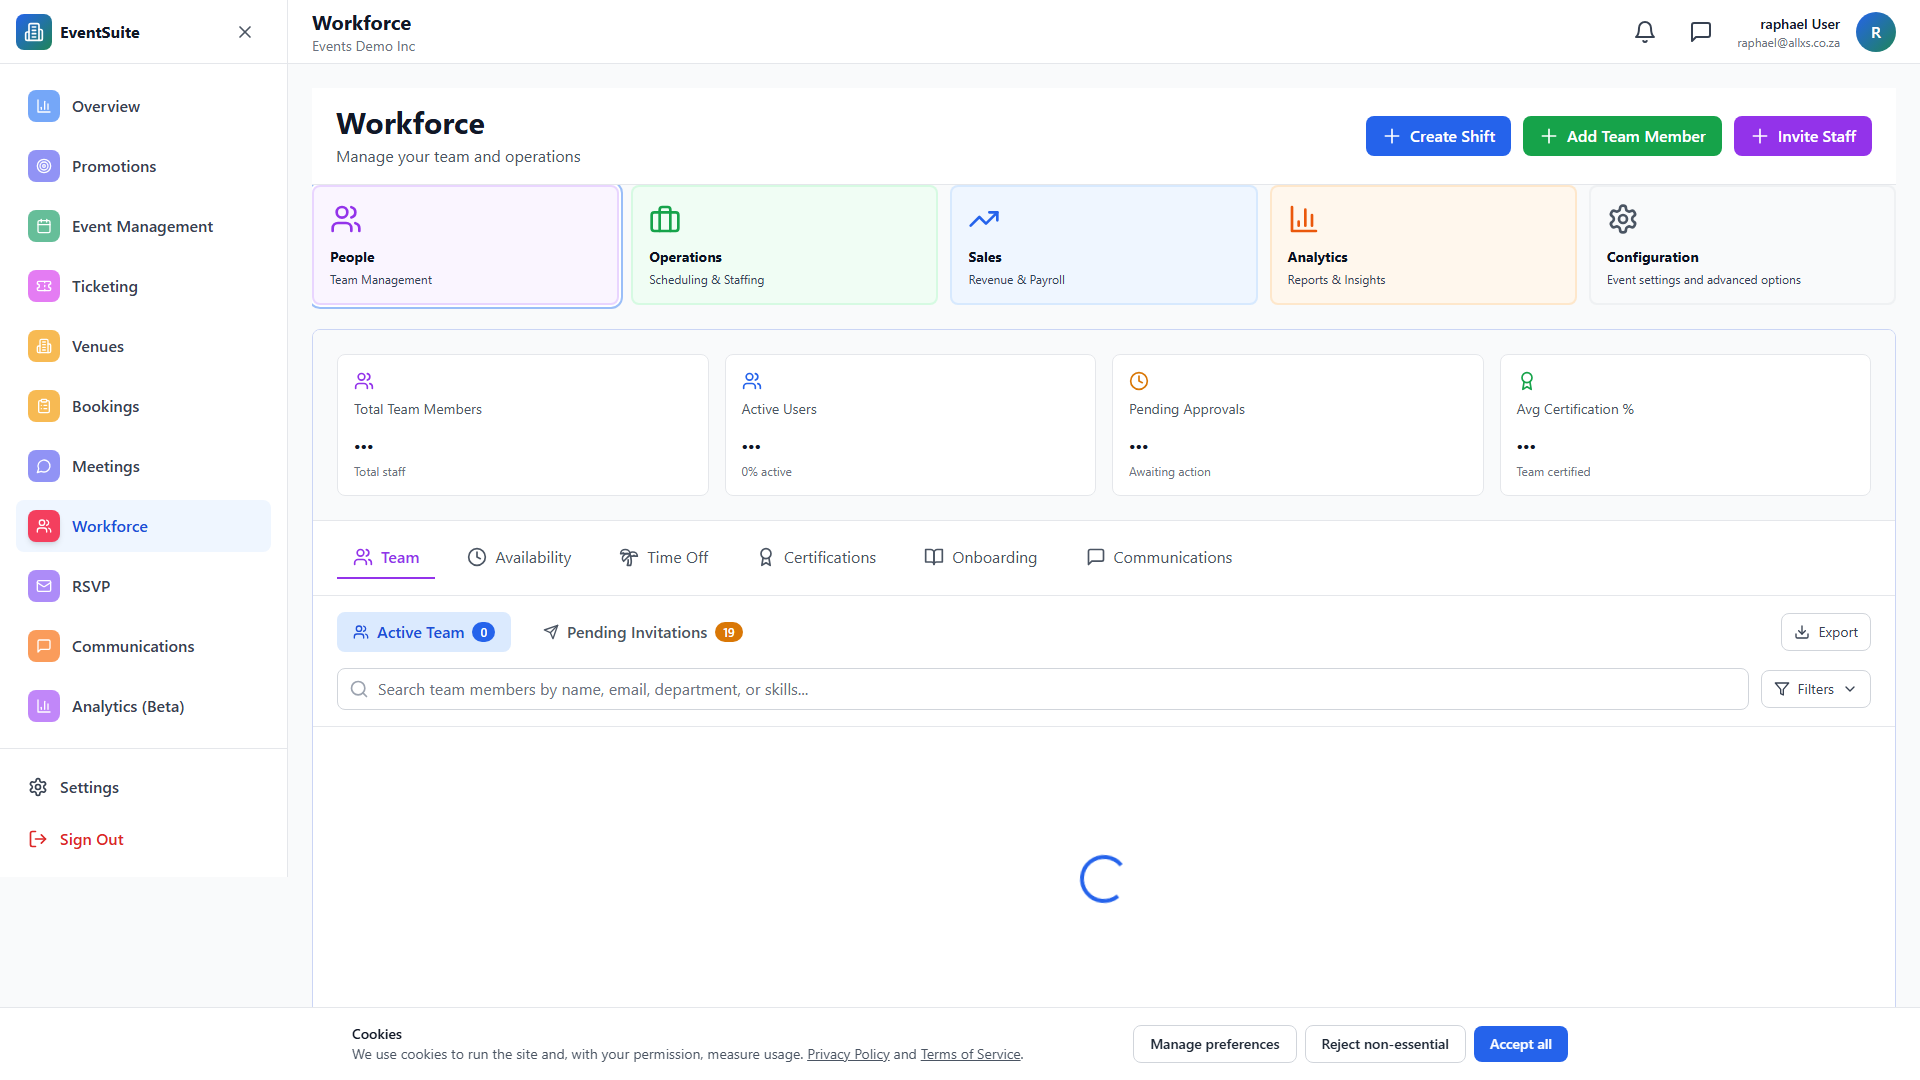Open Ticketing from the sidebar
Screen dimensions: 1920x1080
[103, 286]
